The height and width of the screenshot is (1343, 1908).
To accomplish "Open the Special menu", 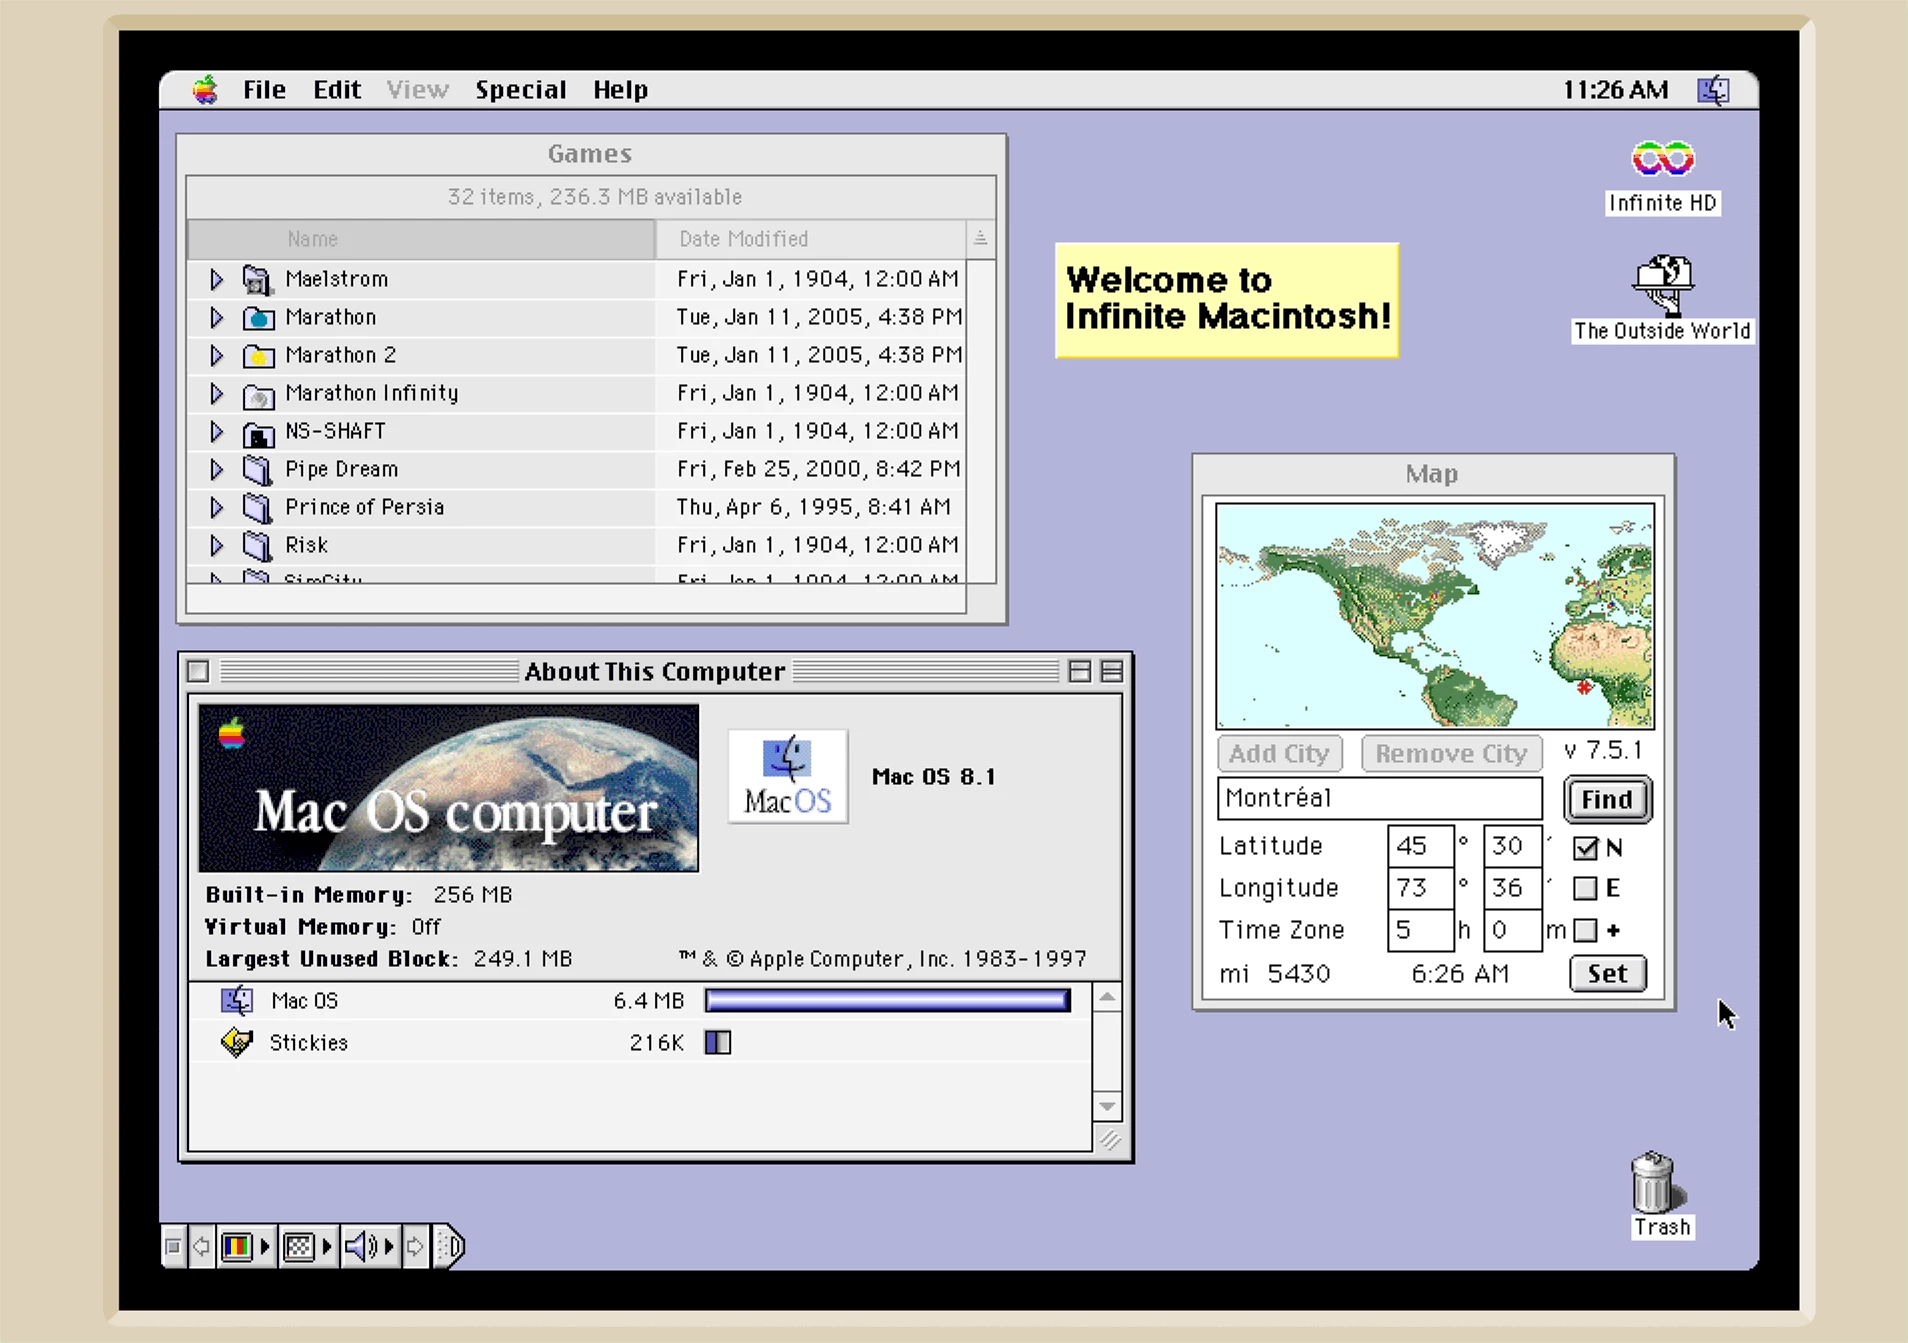I will click(x=521, y=90).
